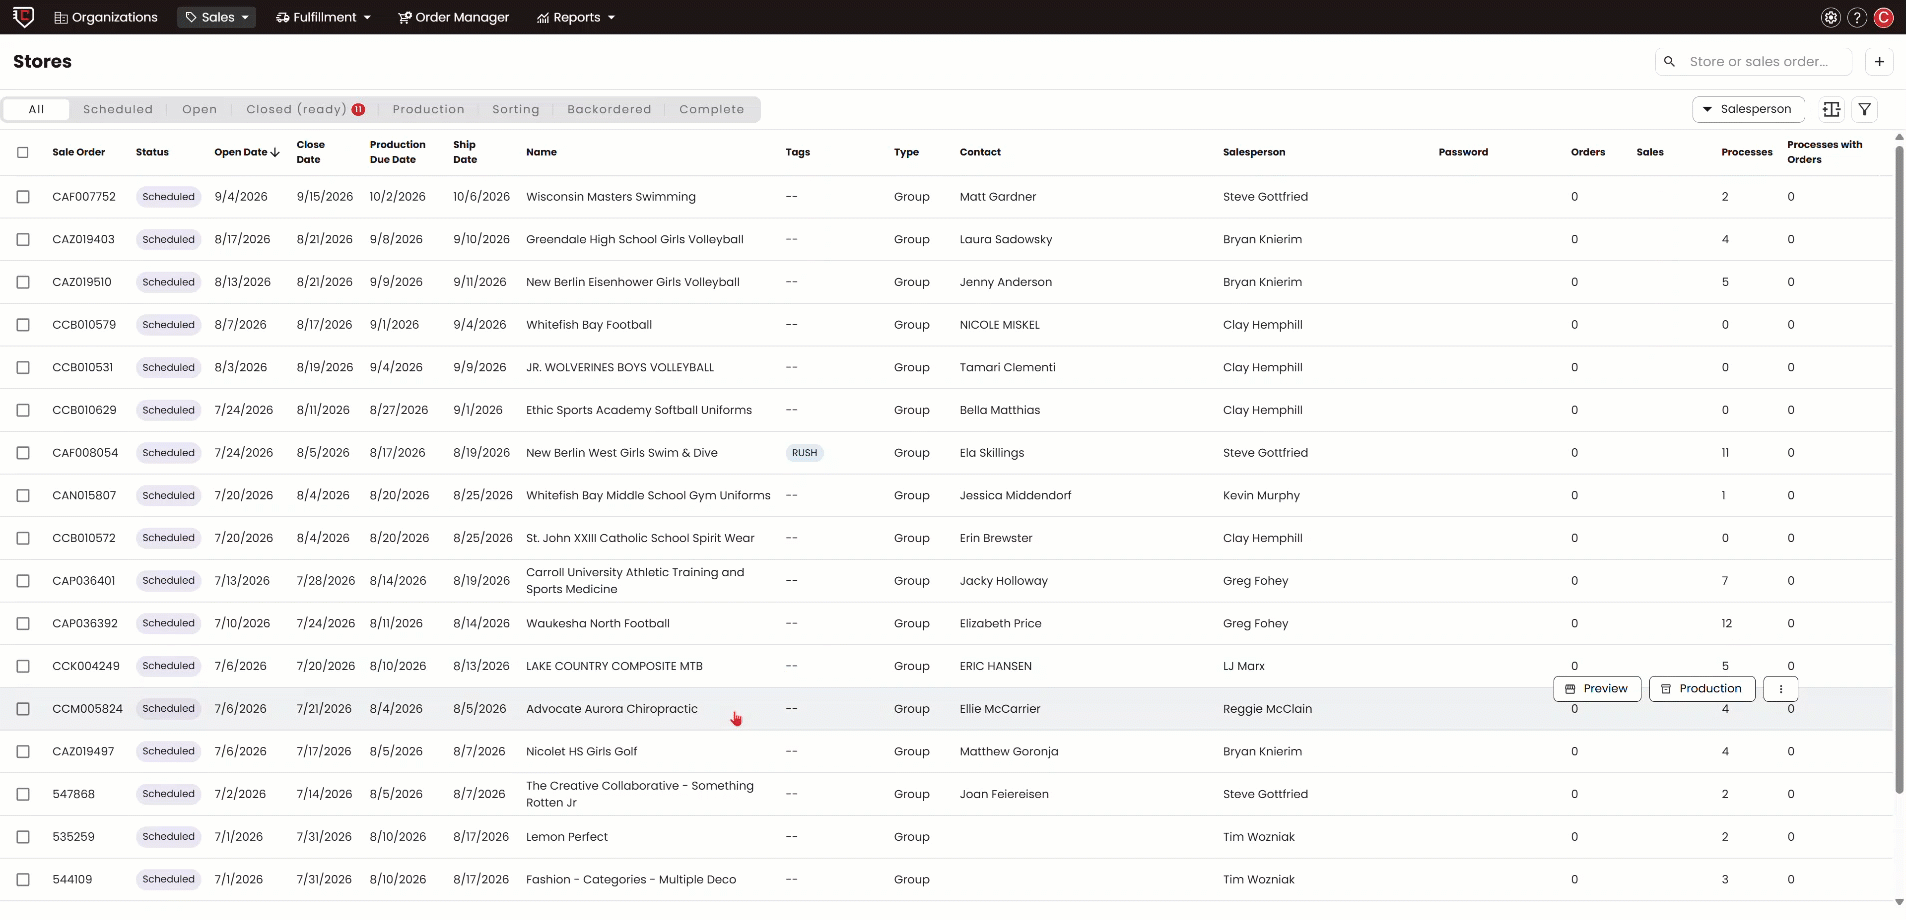Click Wisconsin Masters Swimming store name
The height and width of the screenshot is (920, 1906).
click(x=611, y=197)
